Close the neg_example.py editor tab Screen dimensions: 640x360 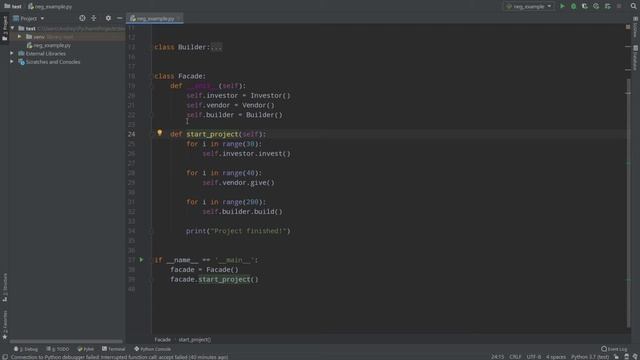179,18
